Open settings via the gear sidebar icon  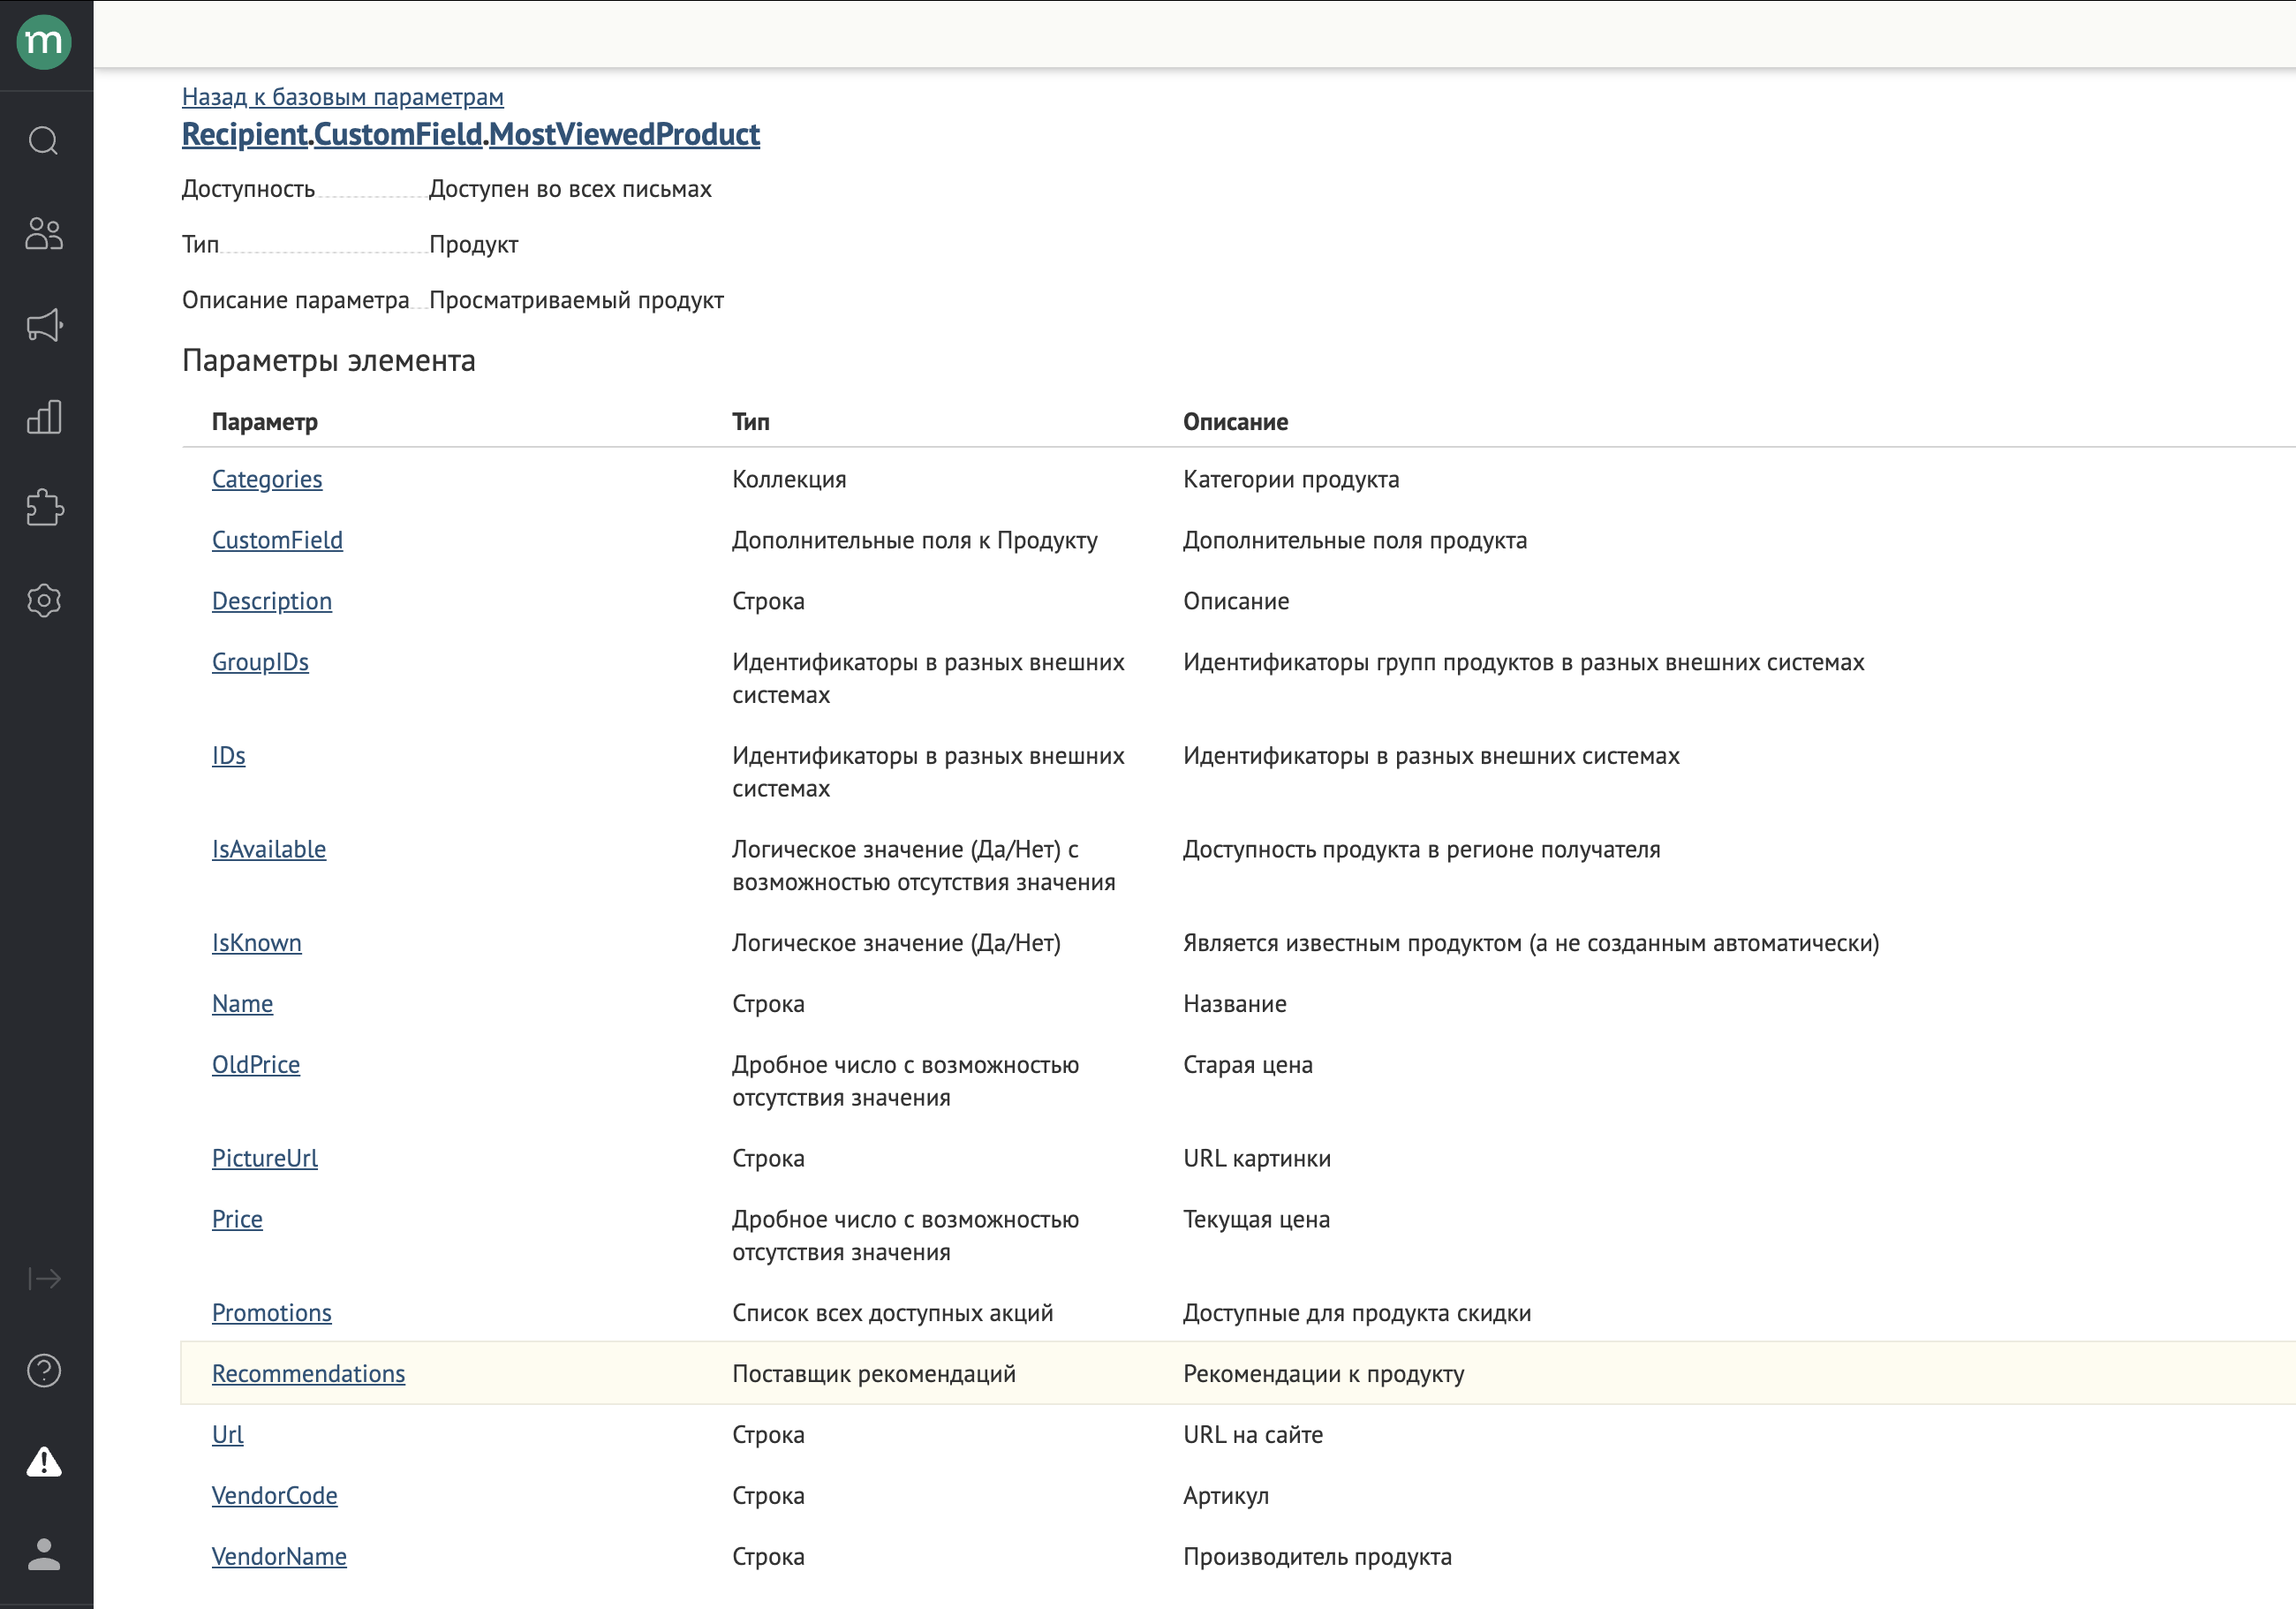pos(44,600)
